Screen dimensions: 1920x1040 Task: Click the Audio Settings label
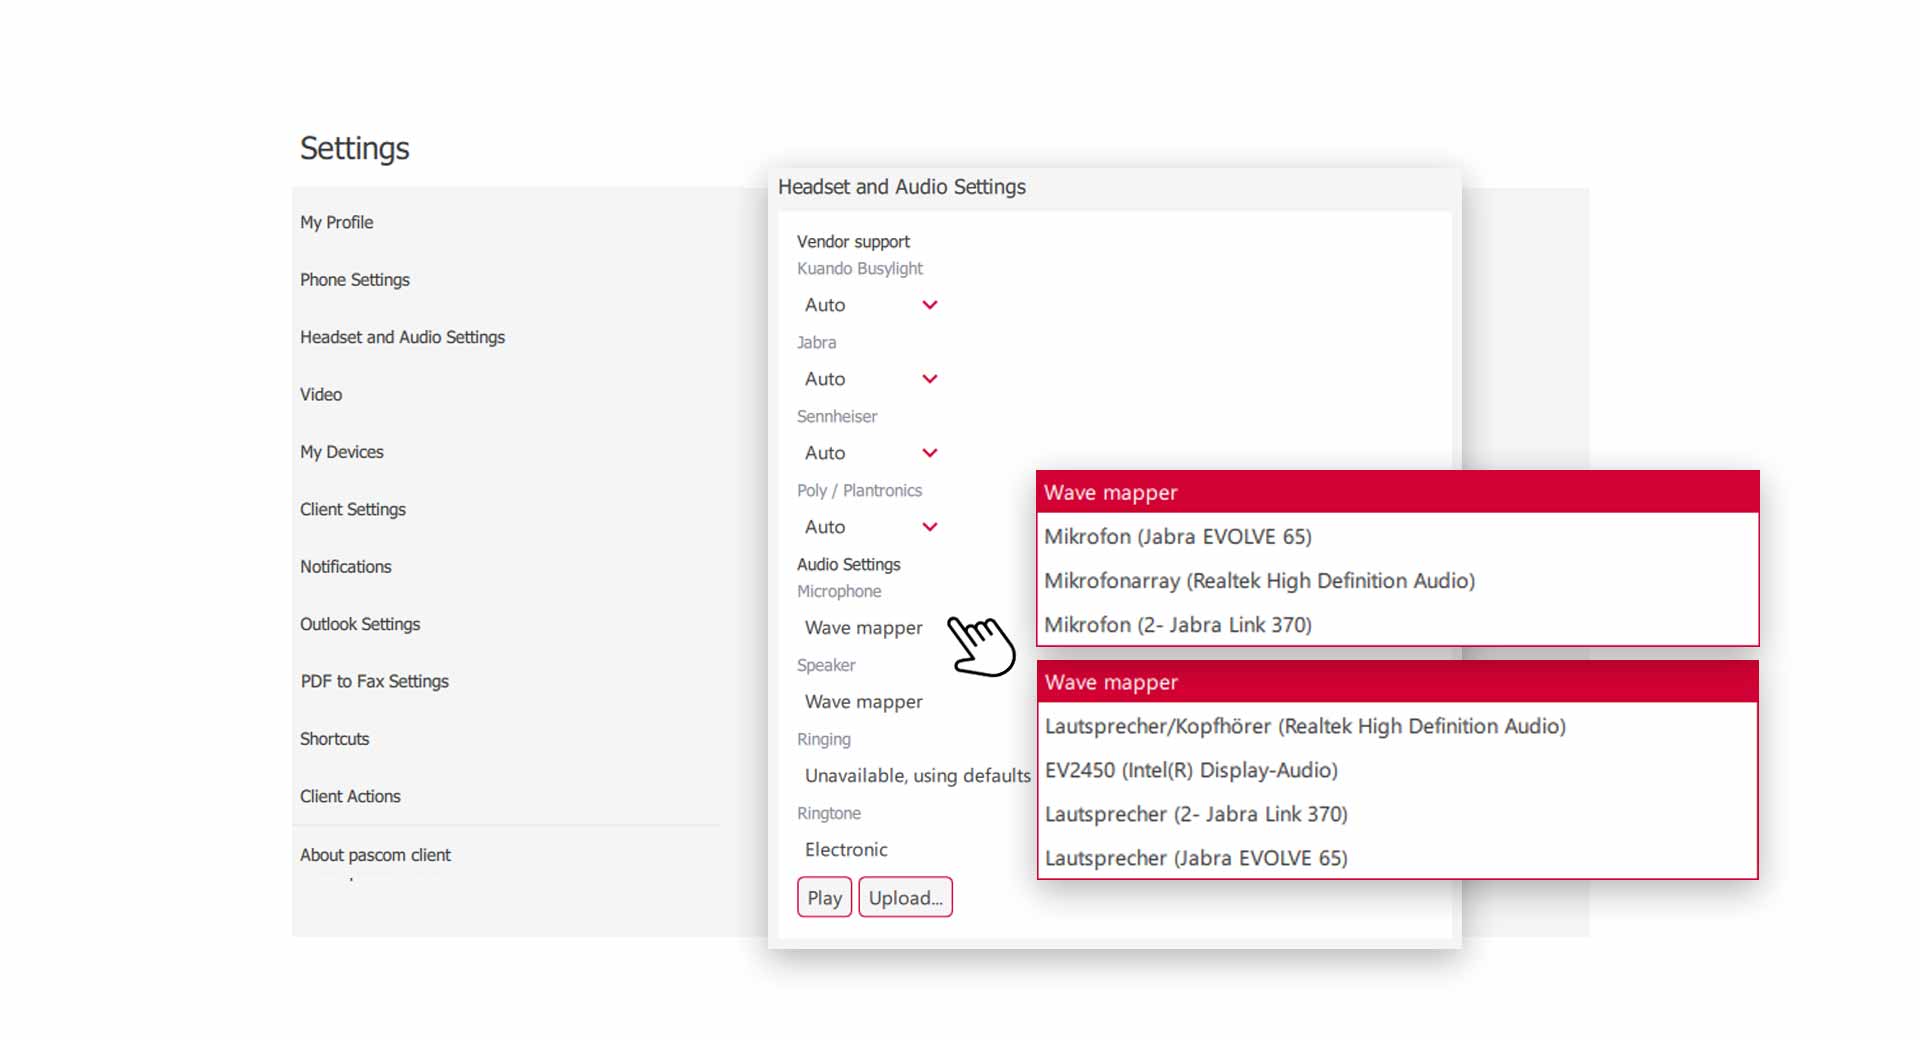click(849, 564)
